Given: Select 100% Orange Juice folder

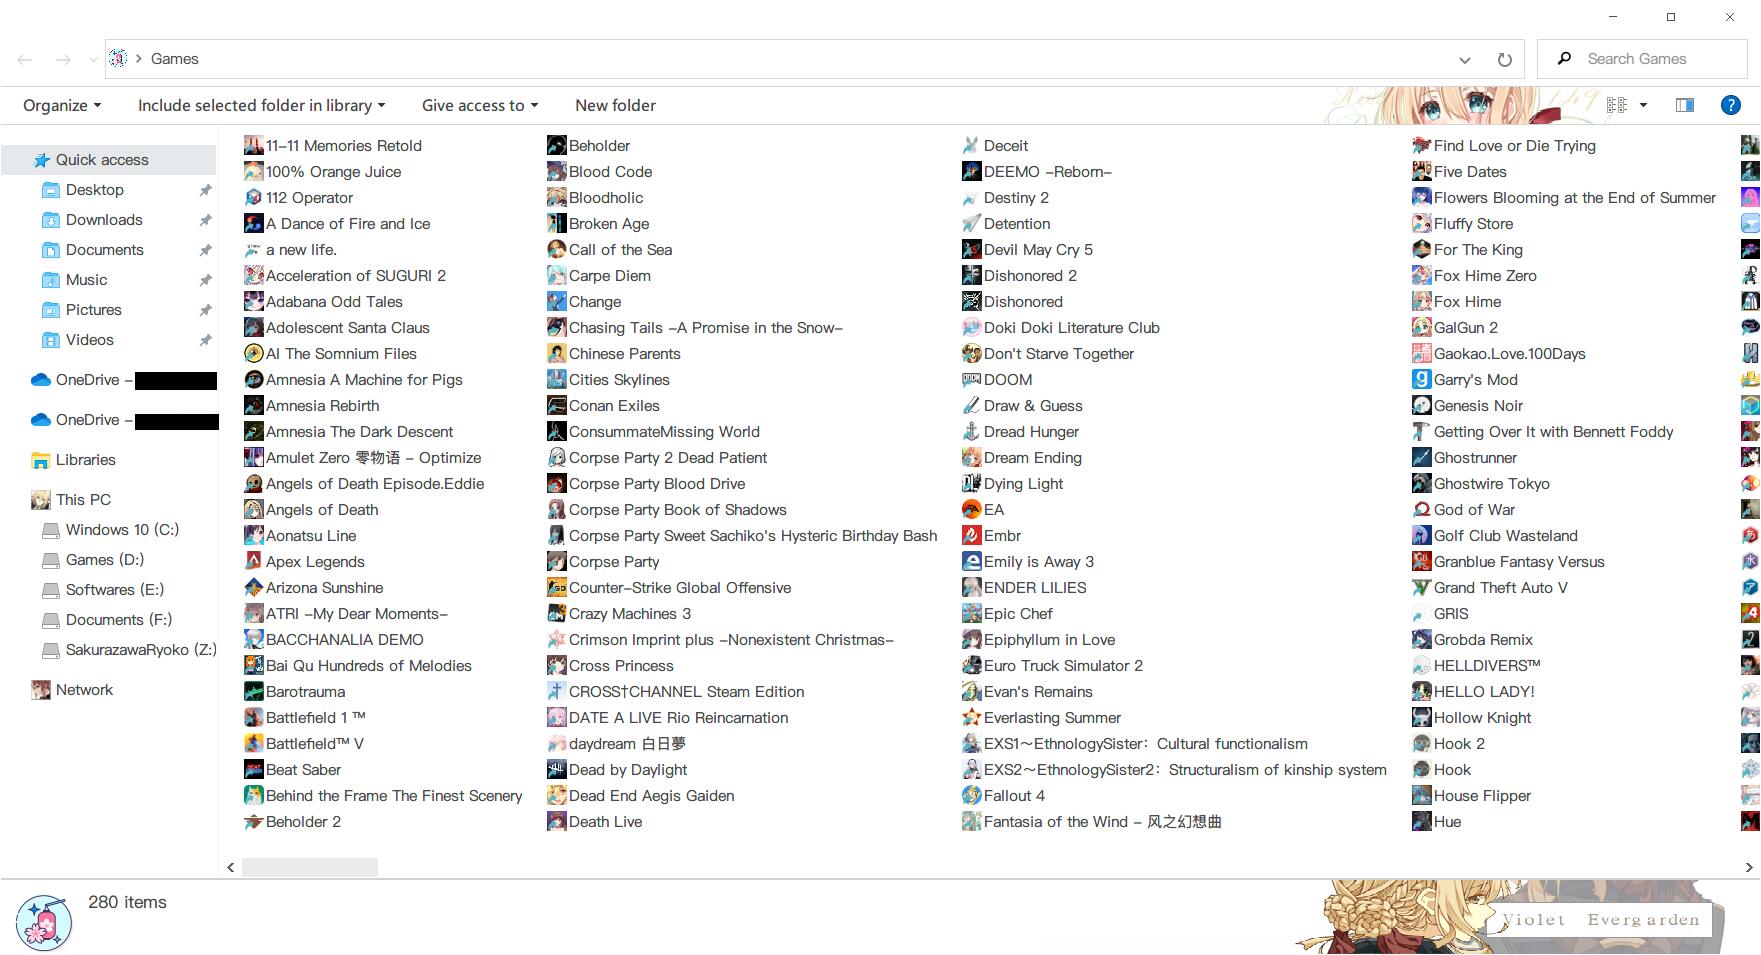Looking at the screenshot, I should 333,172.
